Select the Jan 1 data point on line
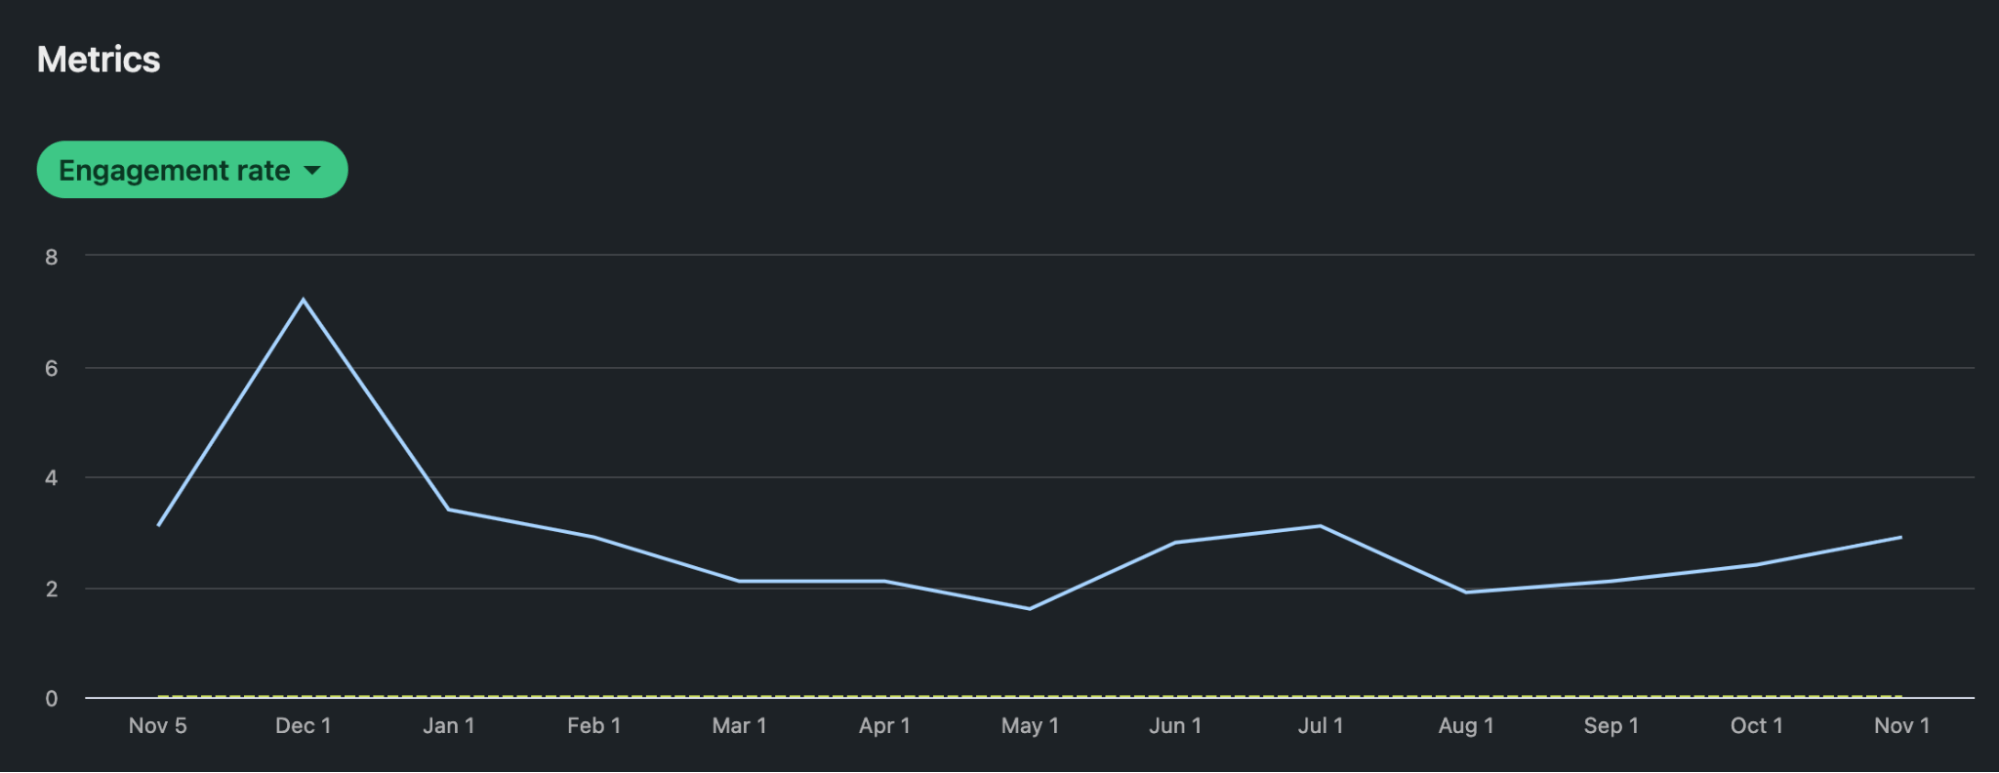Screen dimensions: 1999x773 pos(448,509)
